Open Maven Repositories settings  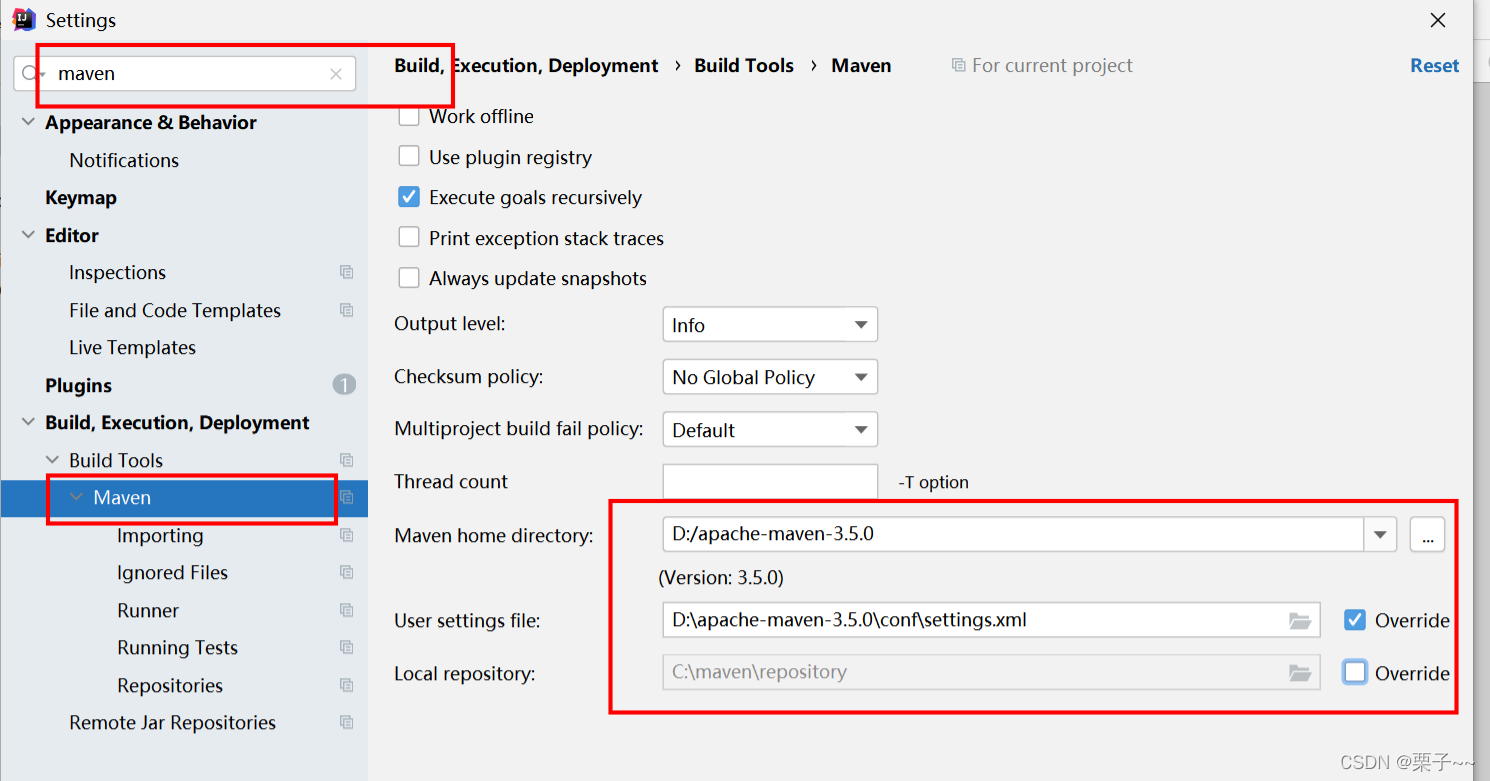pos(170,685)
